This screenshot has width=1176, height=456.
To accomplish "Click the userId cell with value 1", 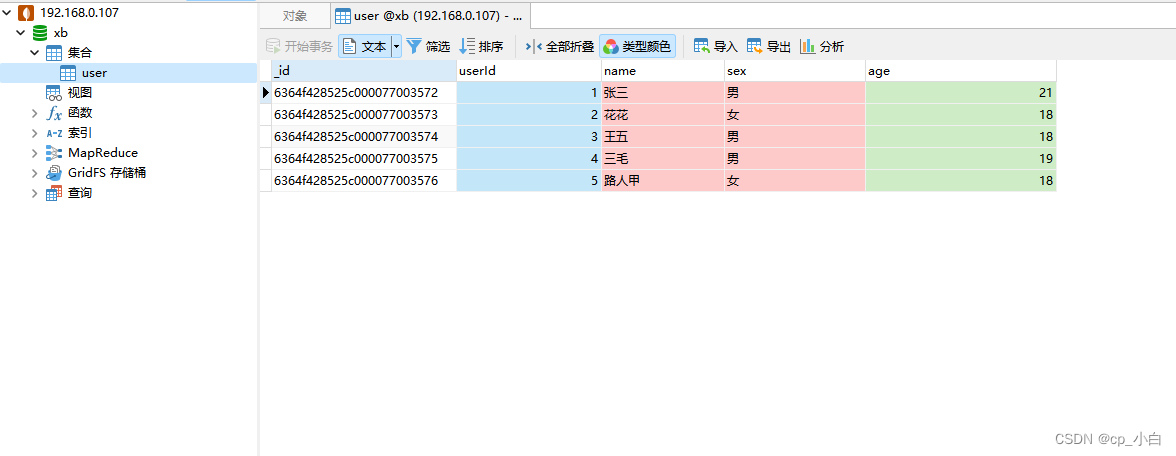I will [x=529, y=93].
